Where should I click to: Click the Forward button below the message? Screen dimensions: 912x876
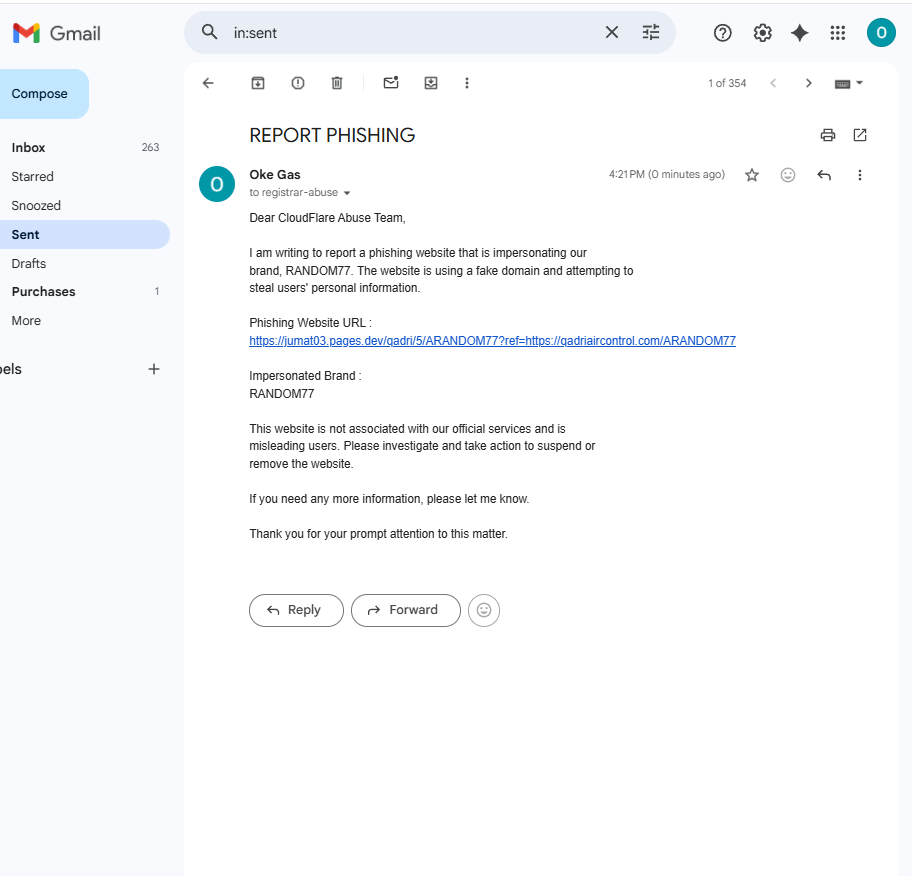pos(405,610)
